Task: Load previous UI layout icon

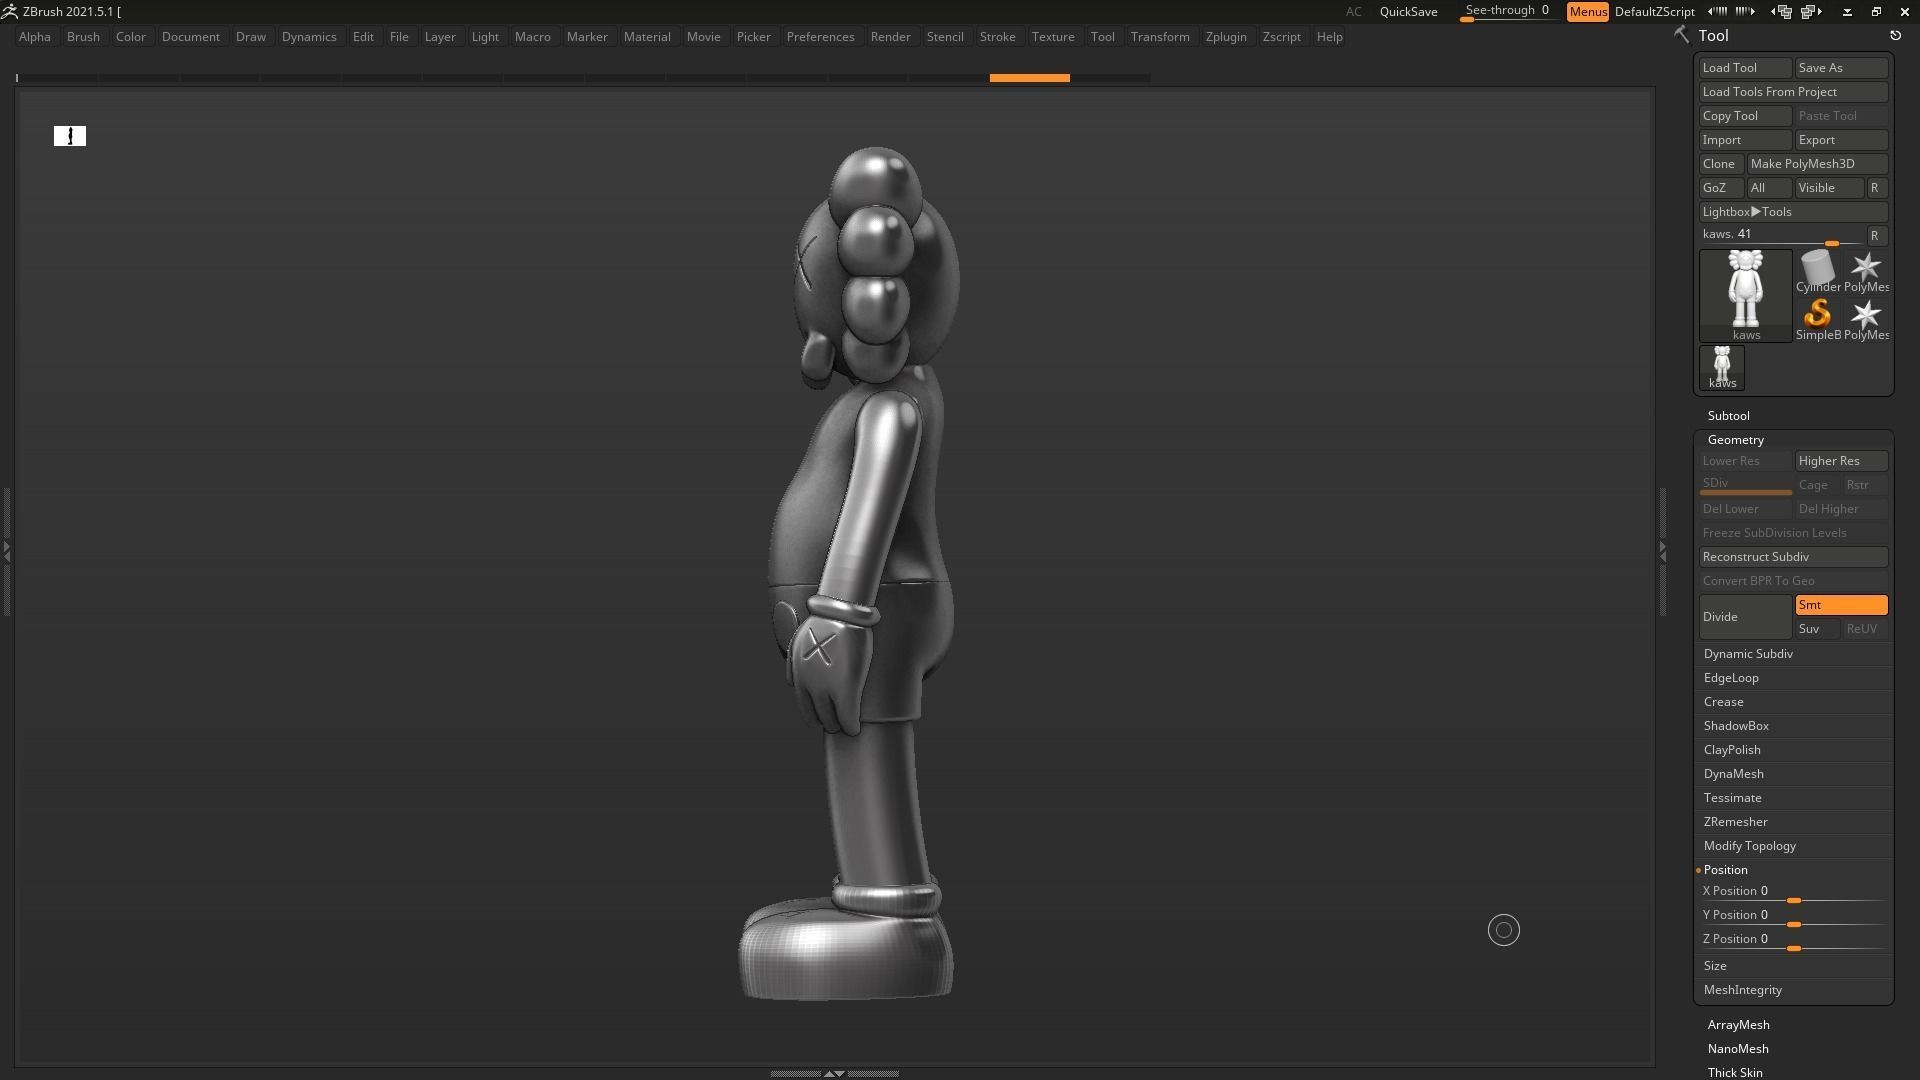Action: click(x=1781, y=12)
